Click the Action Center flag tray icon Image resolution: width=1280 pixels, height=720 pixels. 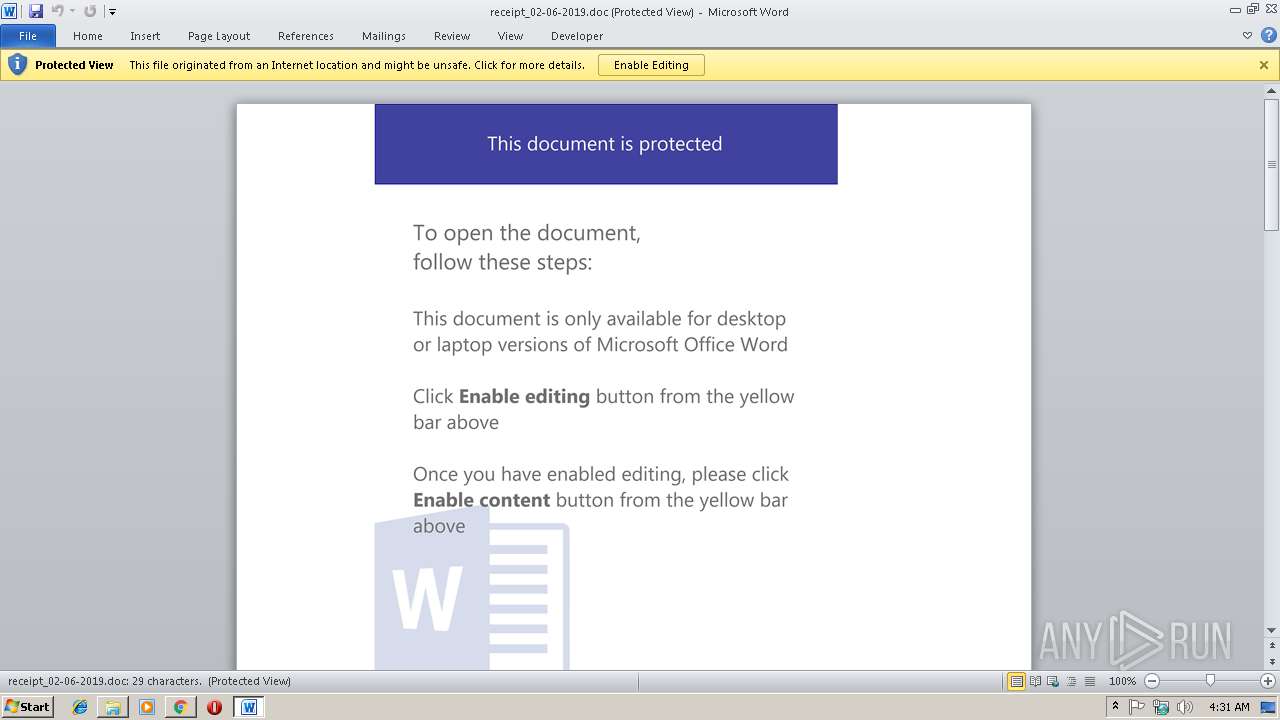[x=1138, y=707]
